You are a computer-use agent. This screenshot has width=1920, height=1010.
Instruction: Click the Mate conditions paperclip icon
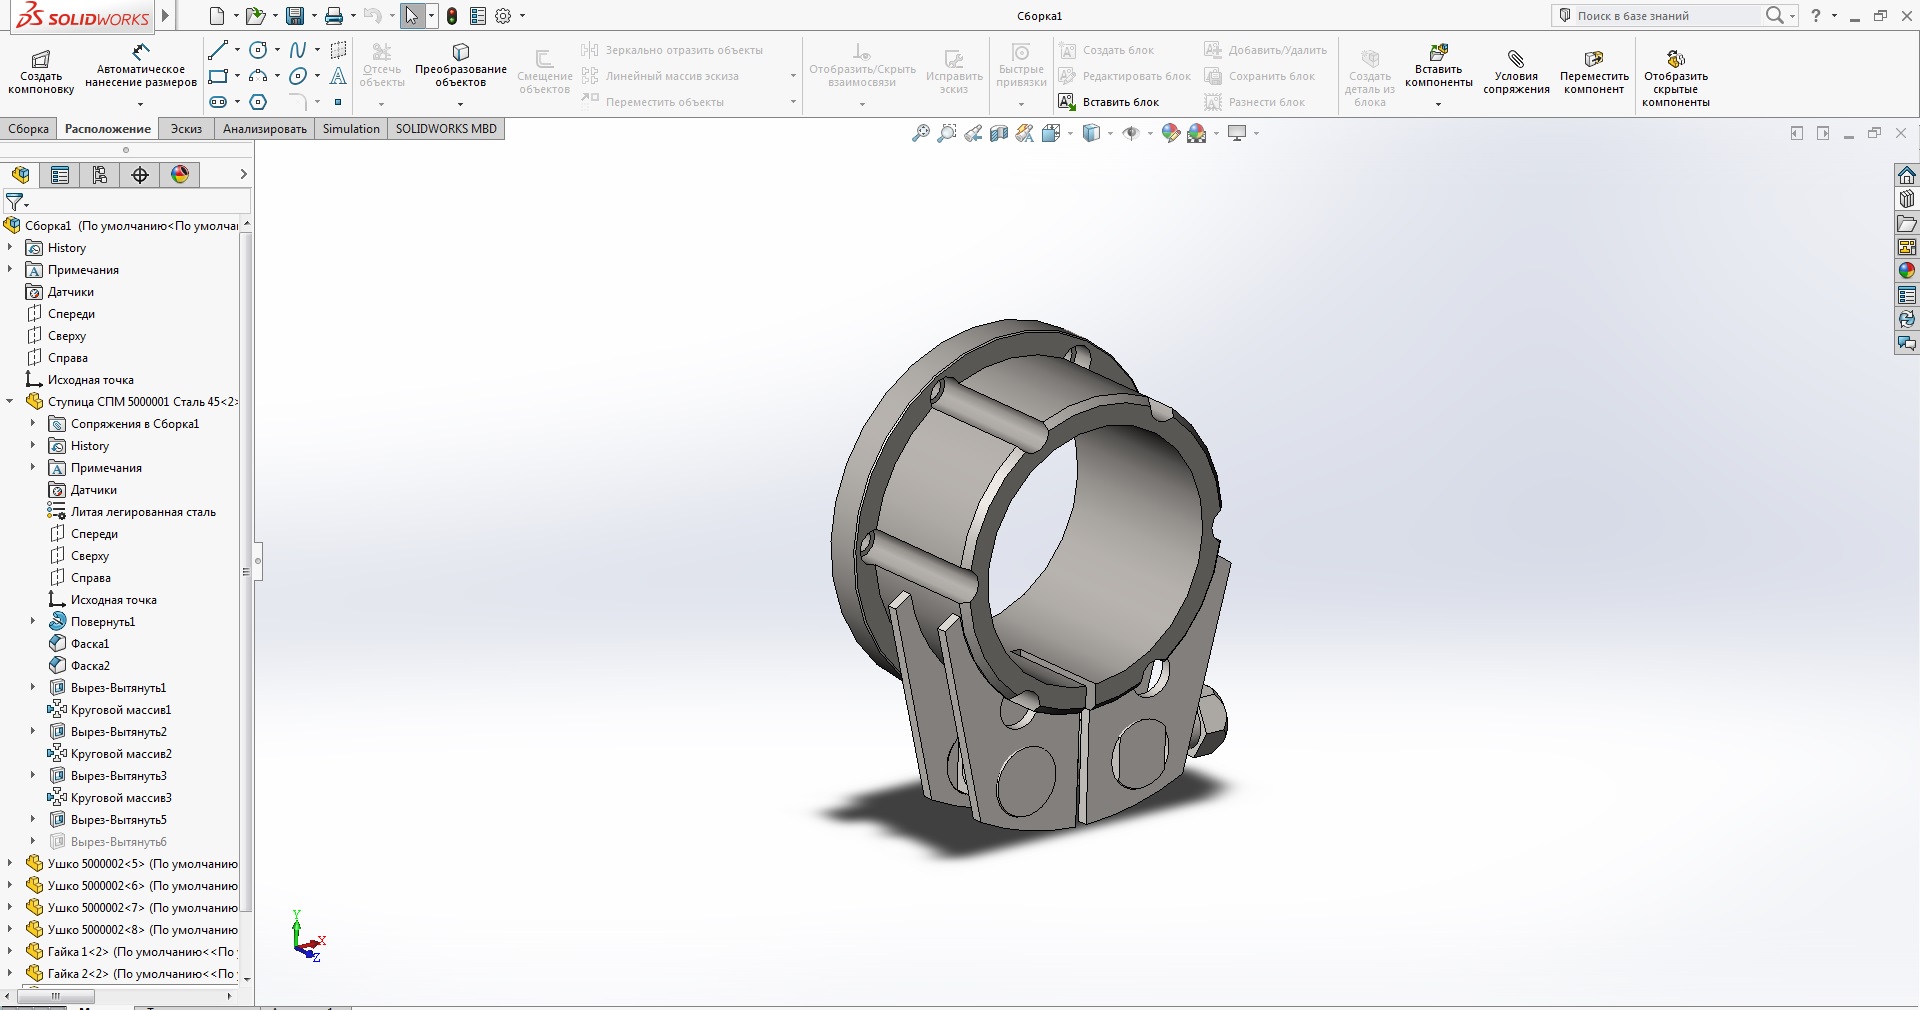[x=1516, y=59]
